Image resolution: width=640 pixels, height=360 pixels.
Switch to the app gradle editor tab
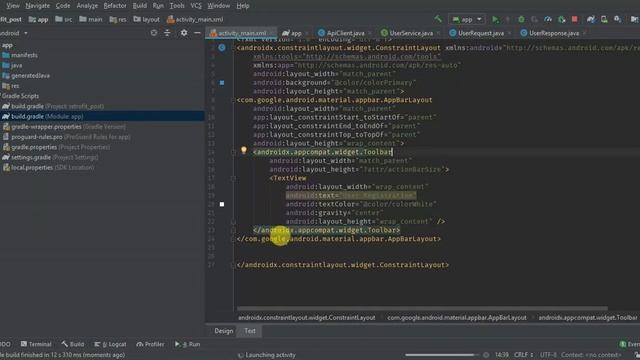tap(296, 33)
